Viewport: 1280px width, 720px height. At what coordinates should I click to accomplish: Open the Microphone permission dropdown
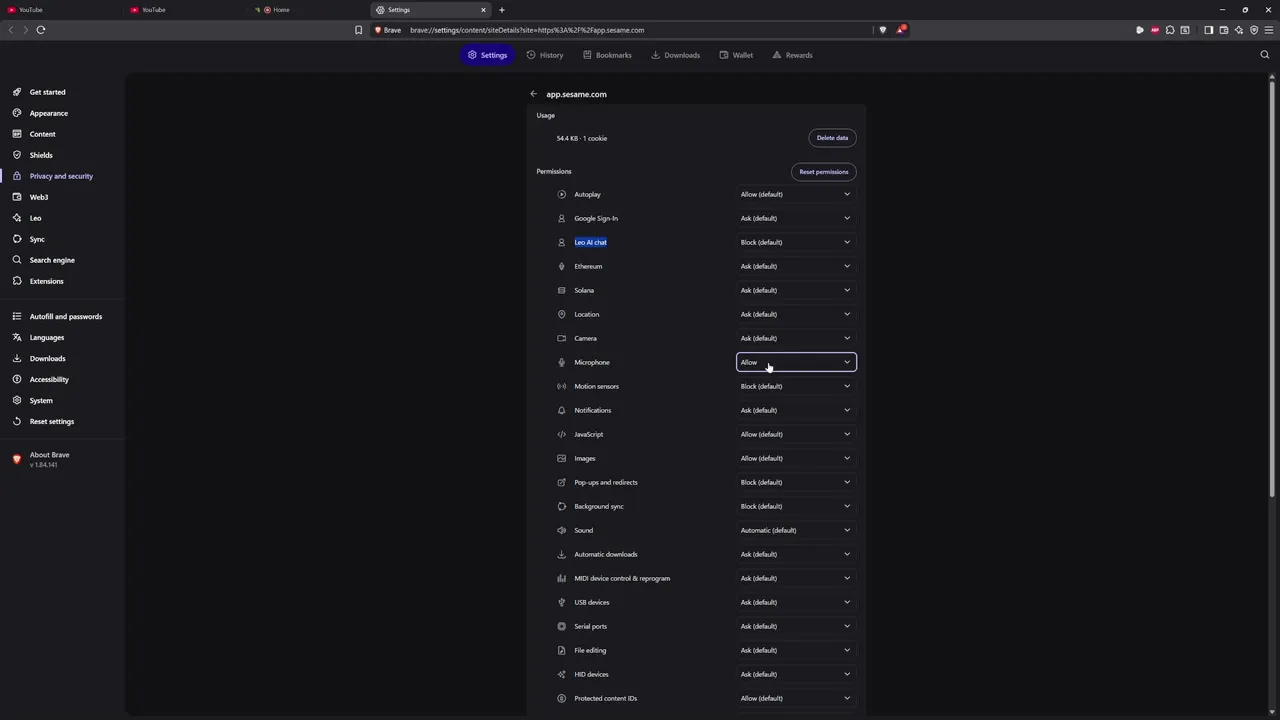click(x=796, y=362)
